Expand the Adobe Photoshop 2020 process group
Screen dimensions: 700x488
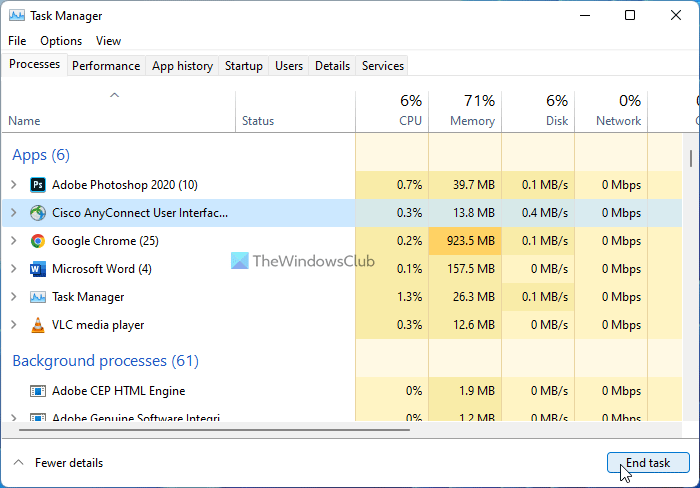[x=14, y=185]
